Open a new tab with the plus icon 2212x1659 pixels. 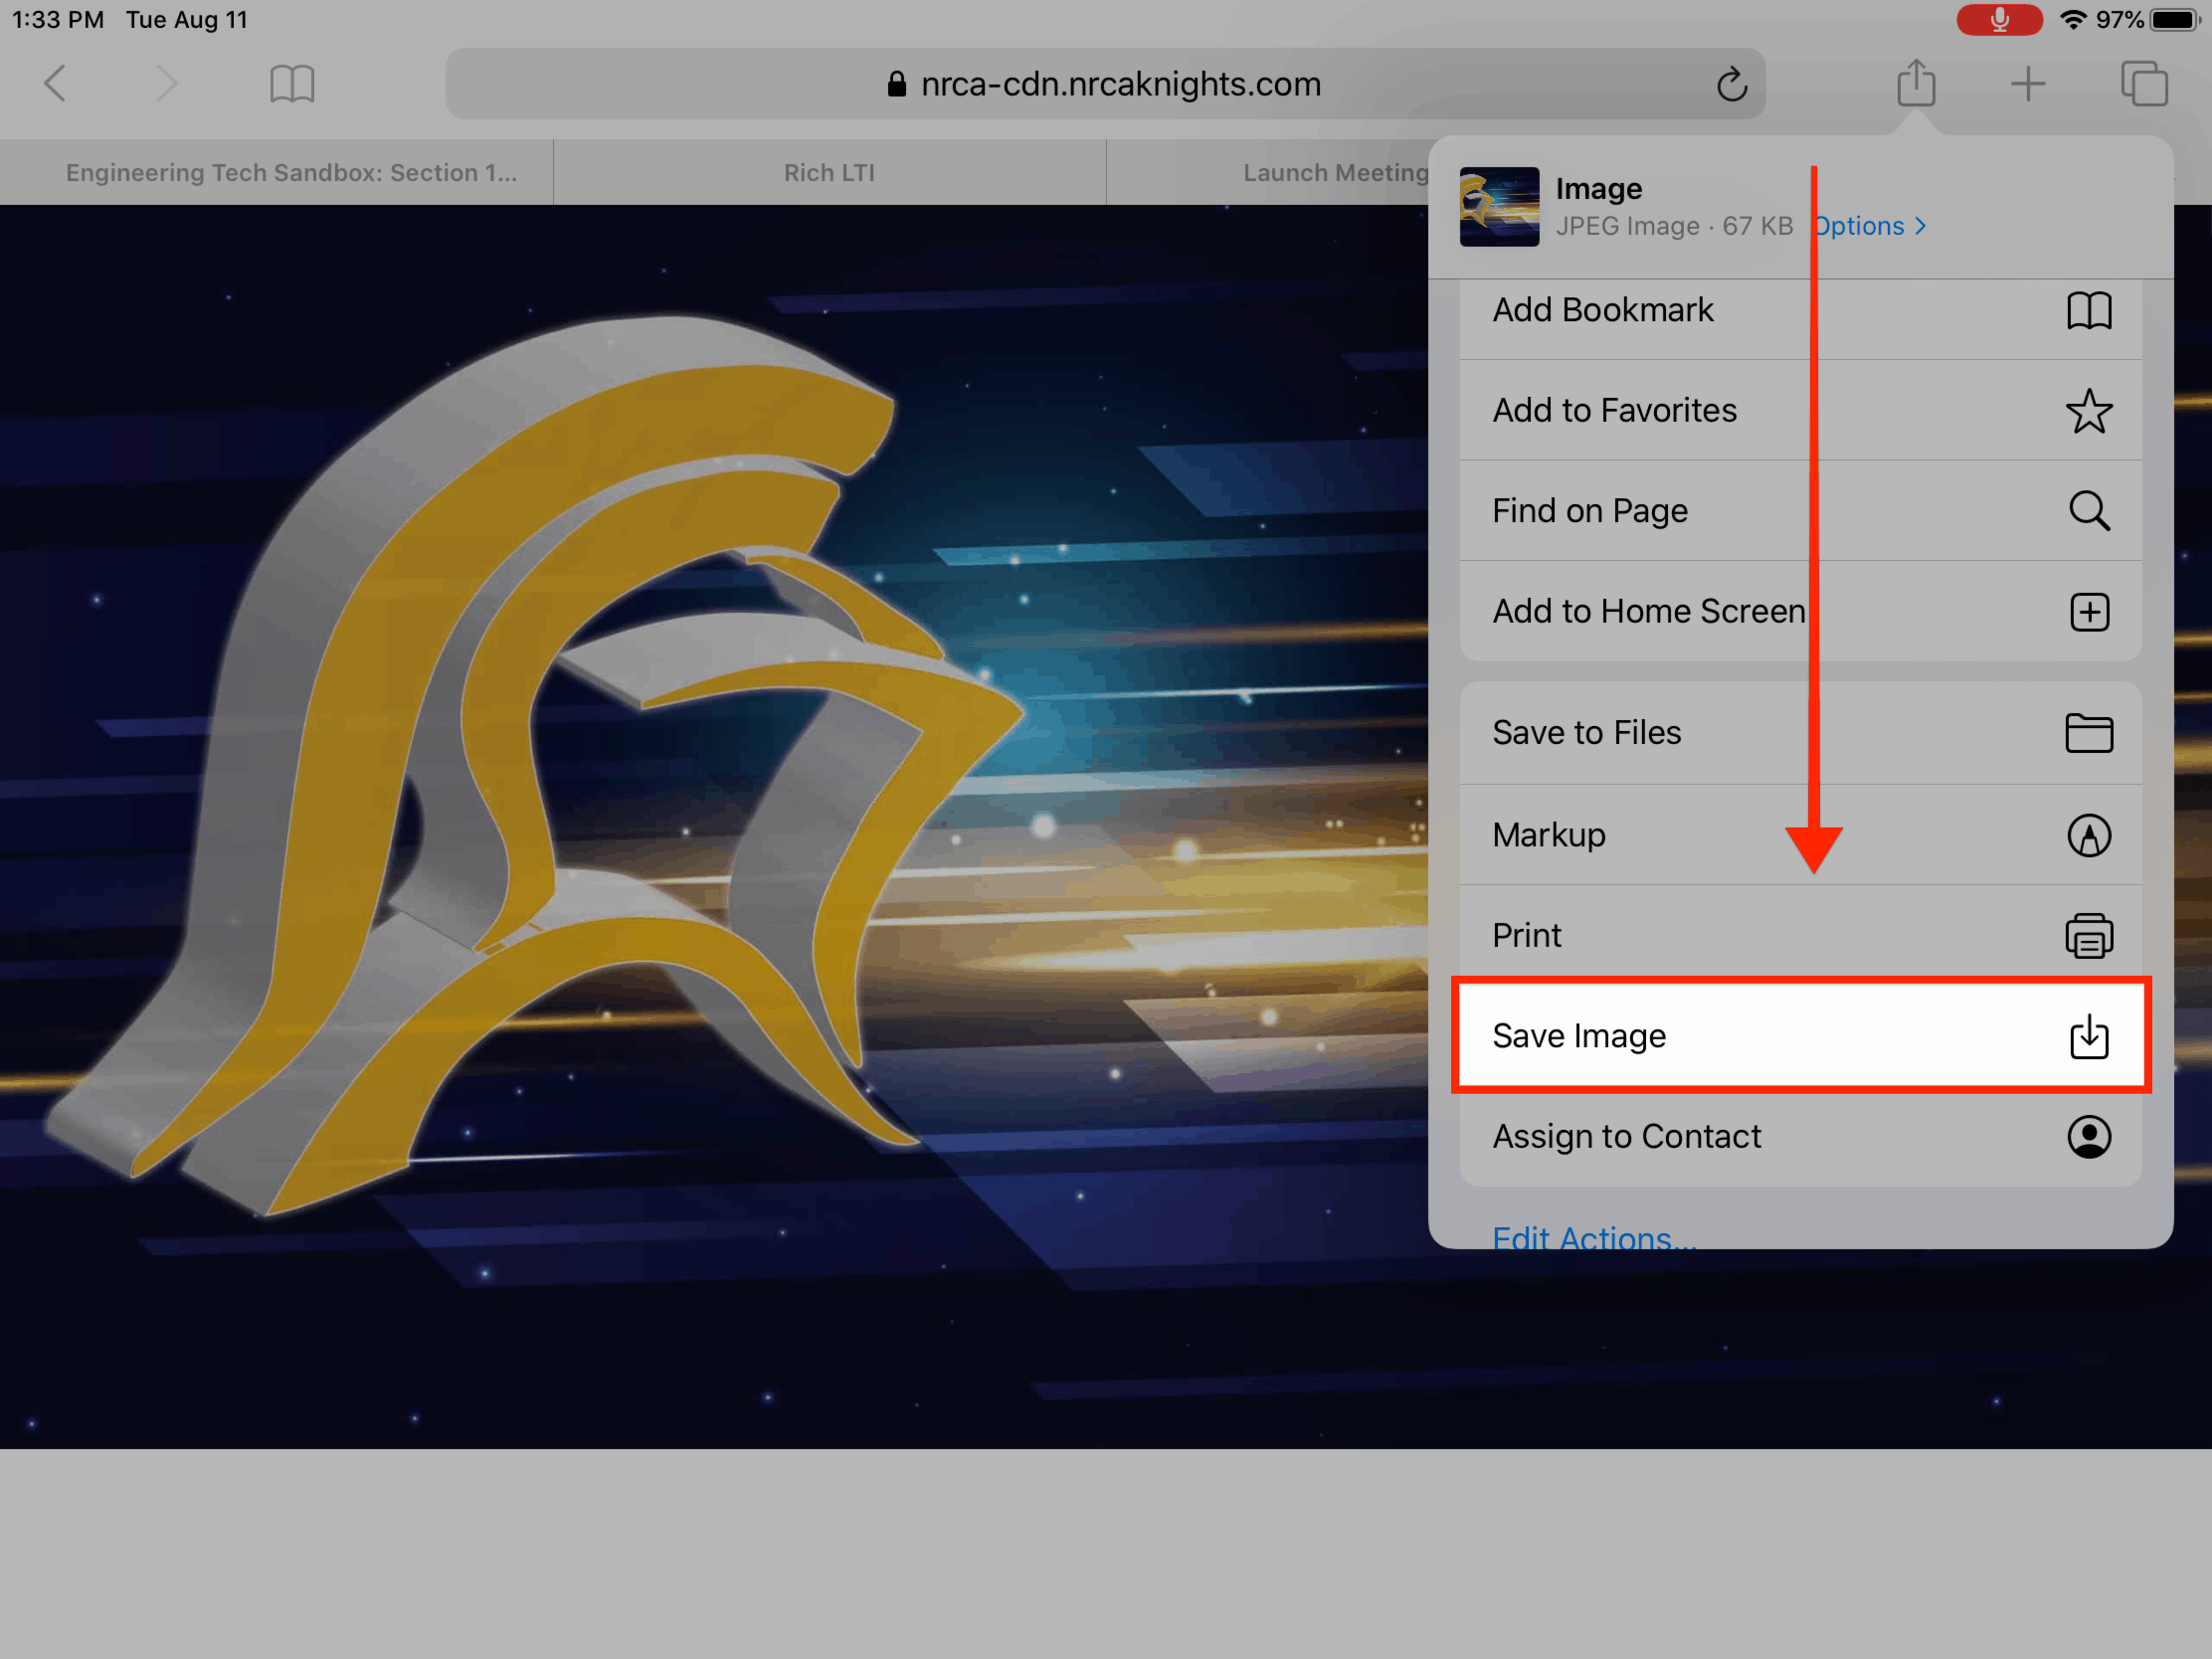coord(2028,84)
